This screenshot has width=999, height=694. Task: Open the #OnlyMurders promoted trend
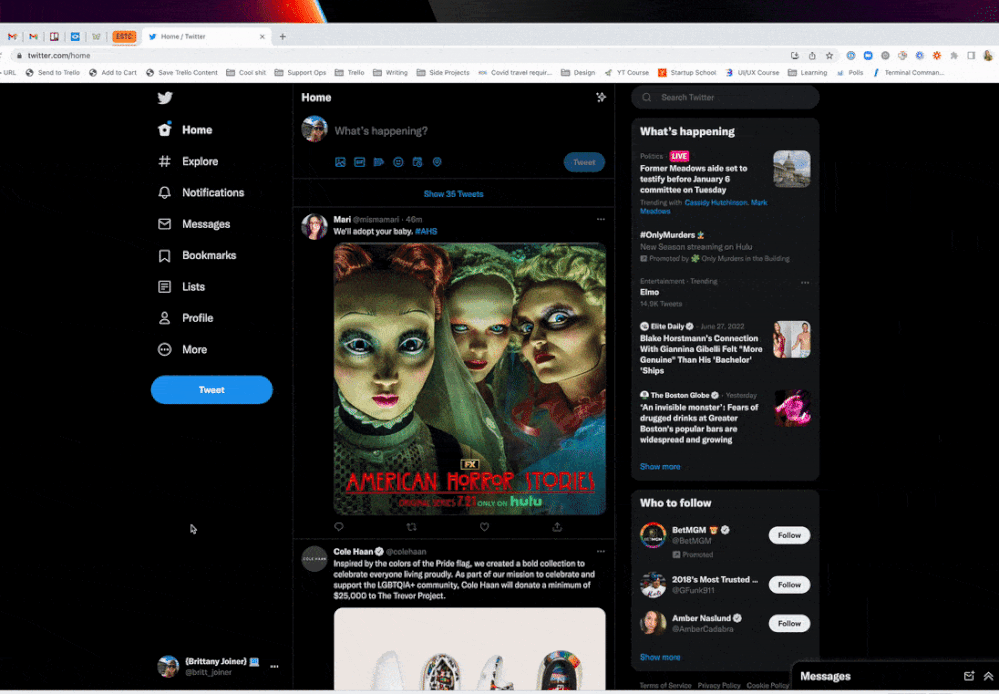[x=668, y=235]
